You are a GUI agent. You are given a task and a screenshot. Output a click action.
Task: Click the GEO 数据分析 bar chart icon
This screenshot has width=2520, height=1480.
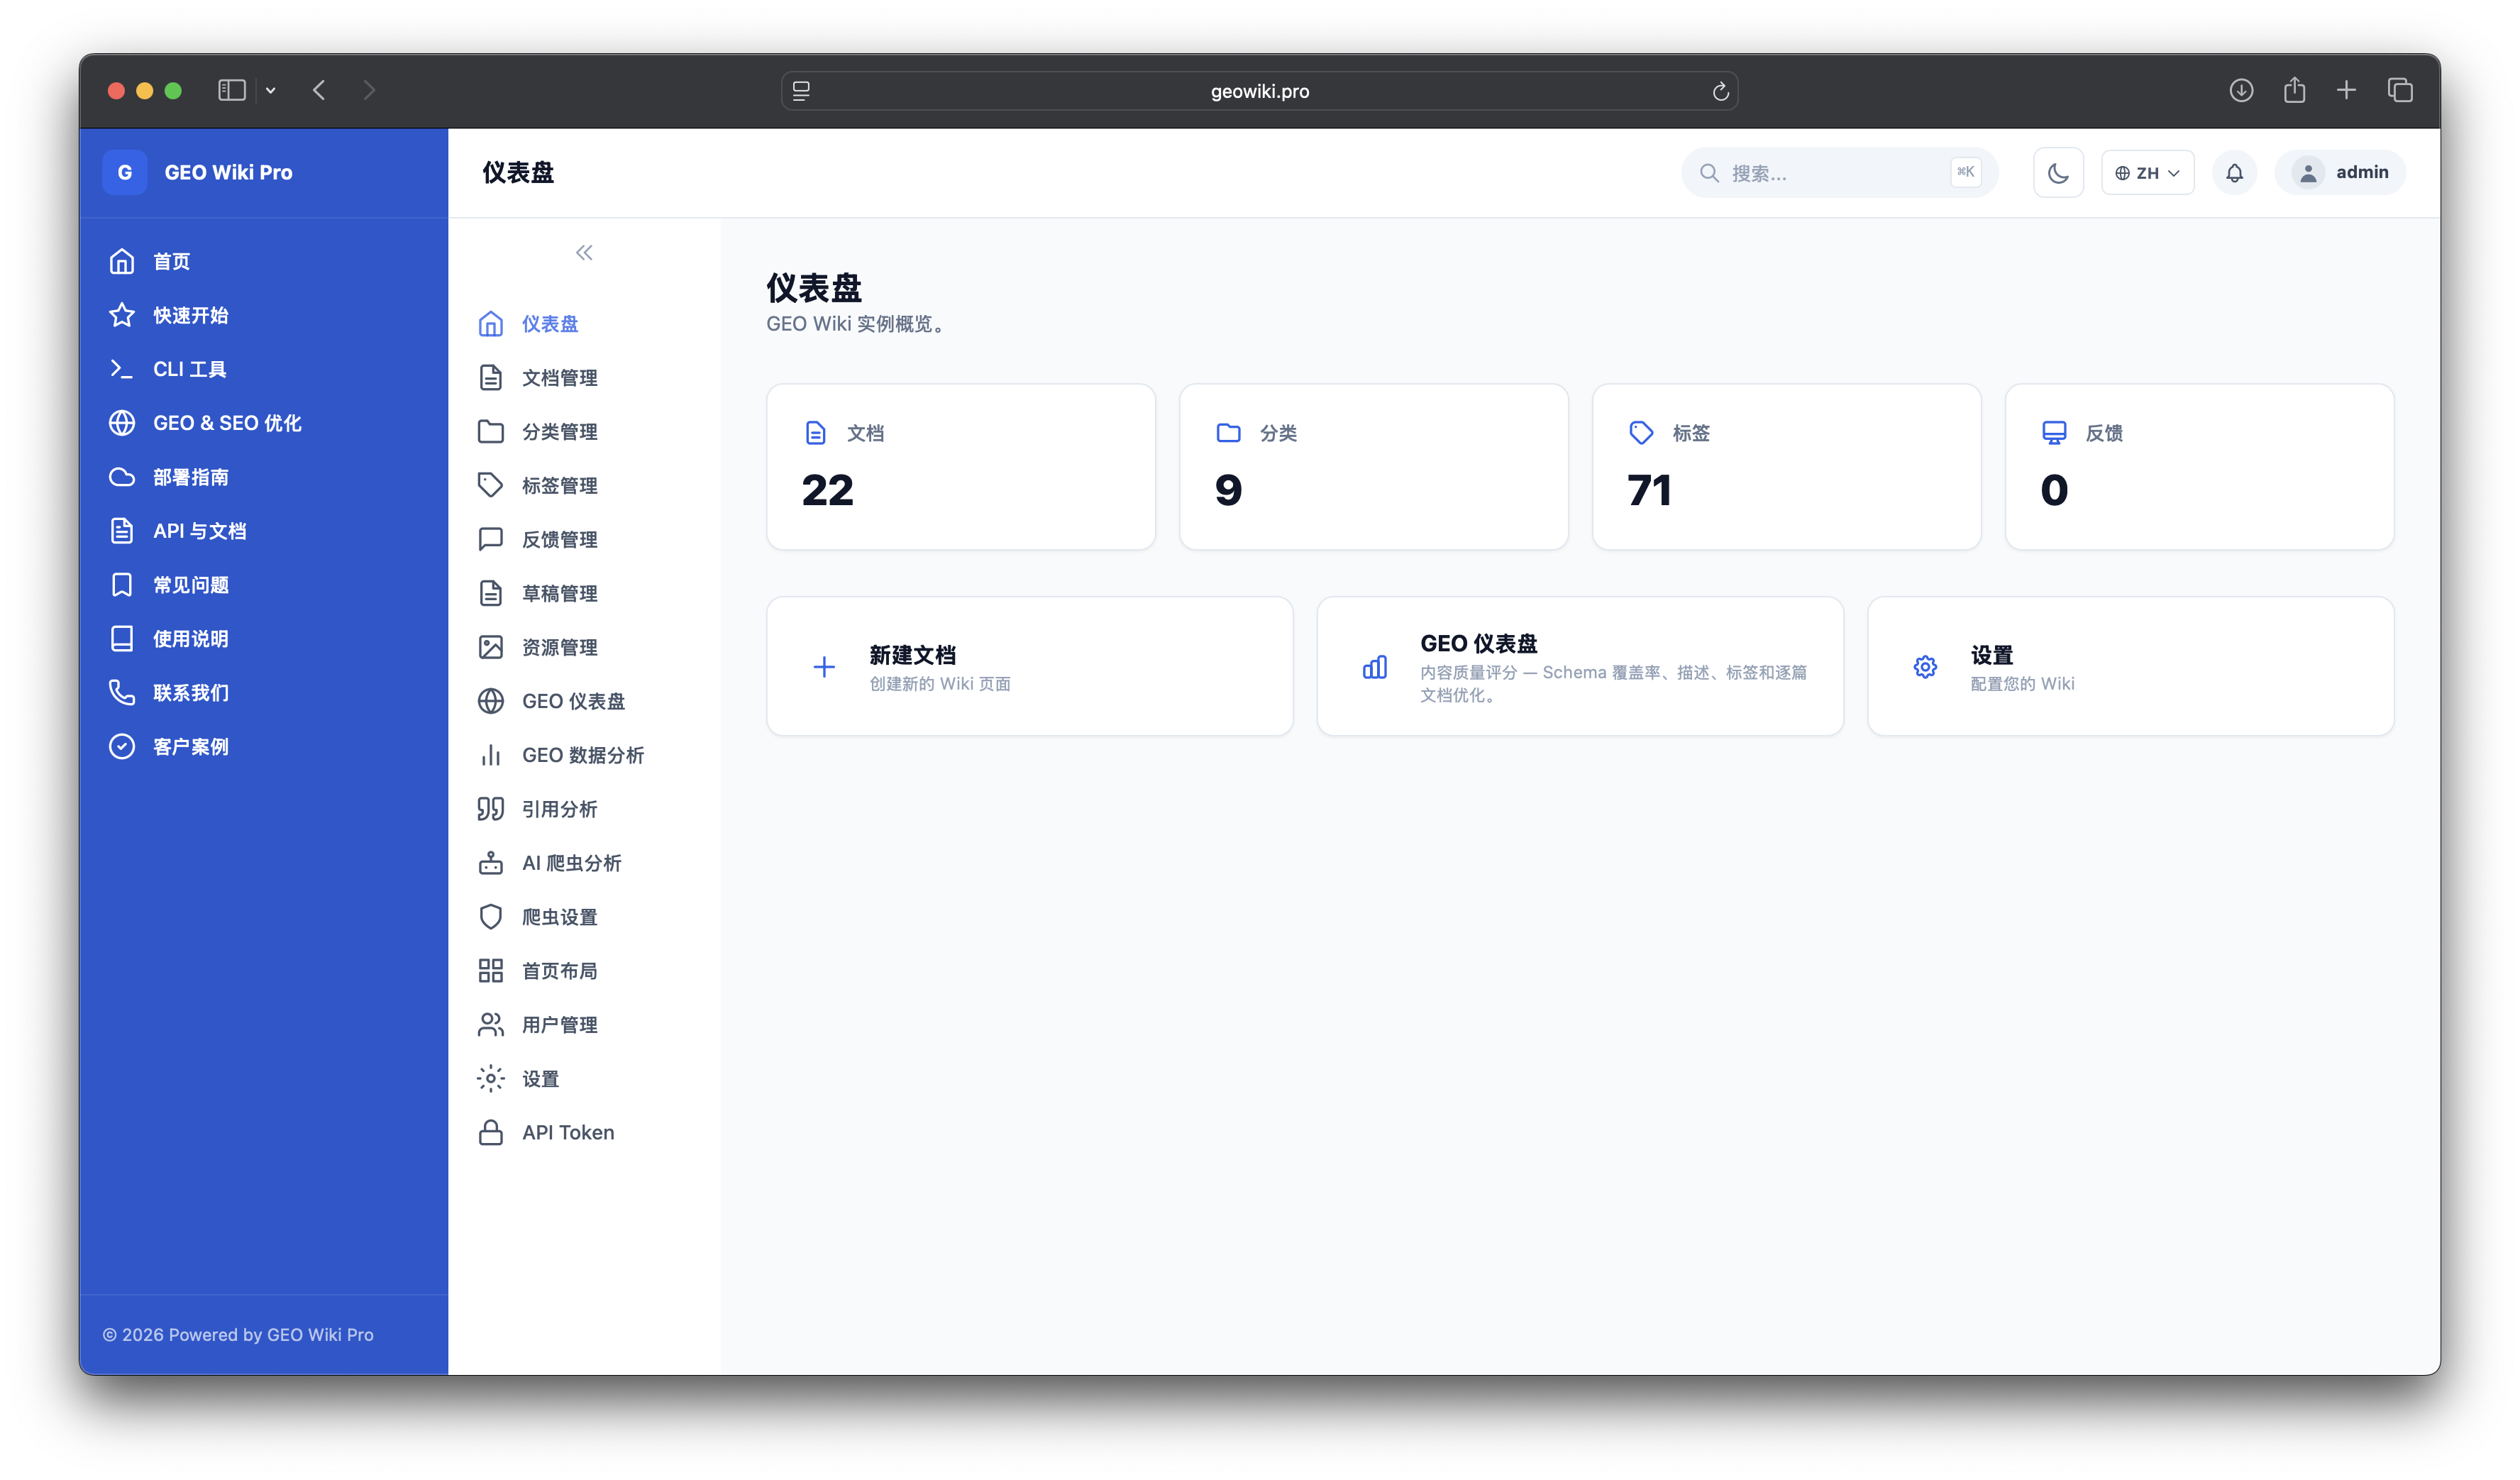490,756
